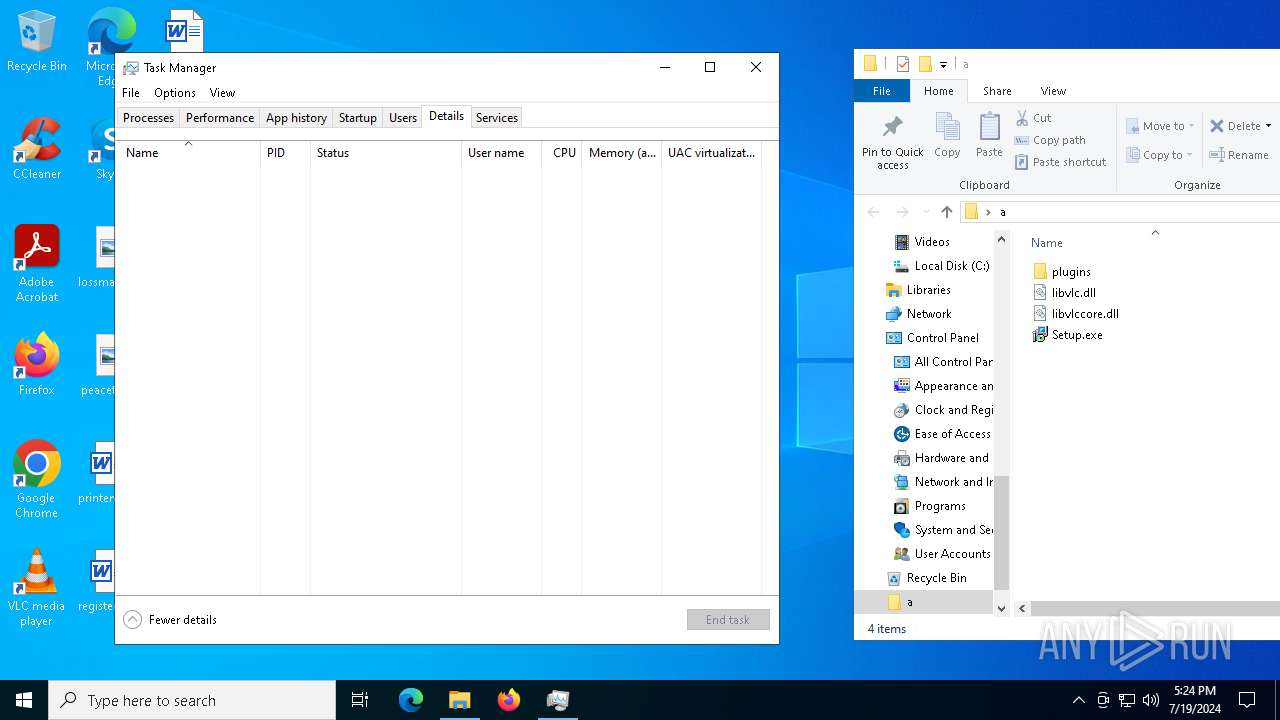Open the plugins folder
The image size is (1280, 720).
pos(1070,272)
